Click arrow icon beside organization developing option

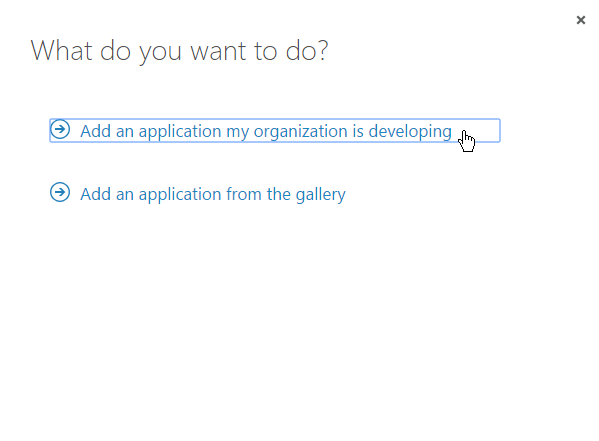coord(60,129)
